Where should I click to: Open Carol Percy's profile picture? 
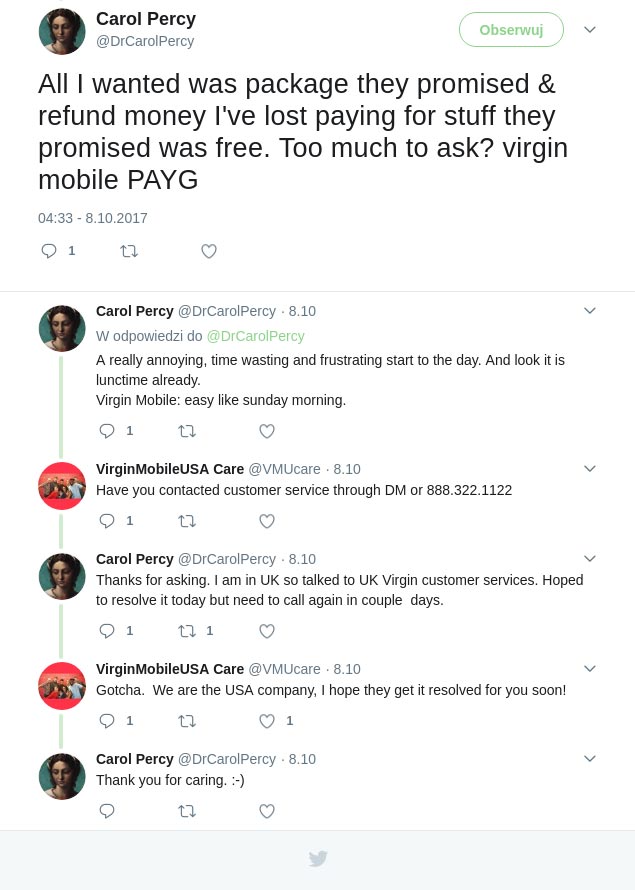pyautogui.click(x=62, y=31)
